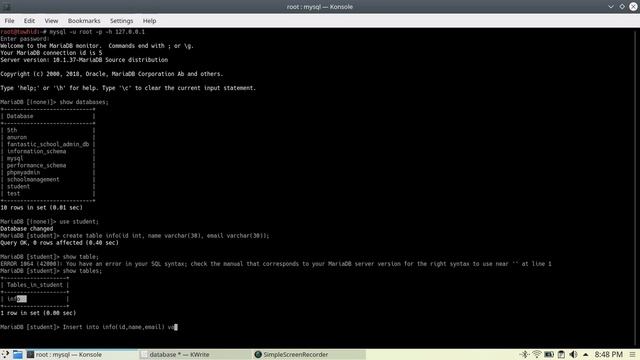Open the Settings menu

(121, 21)
